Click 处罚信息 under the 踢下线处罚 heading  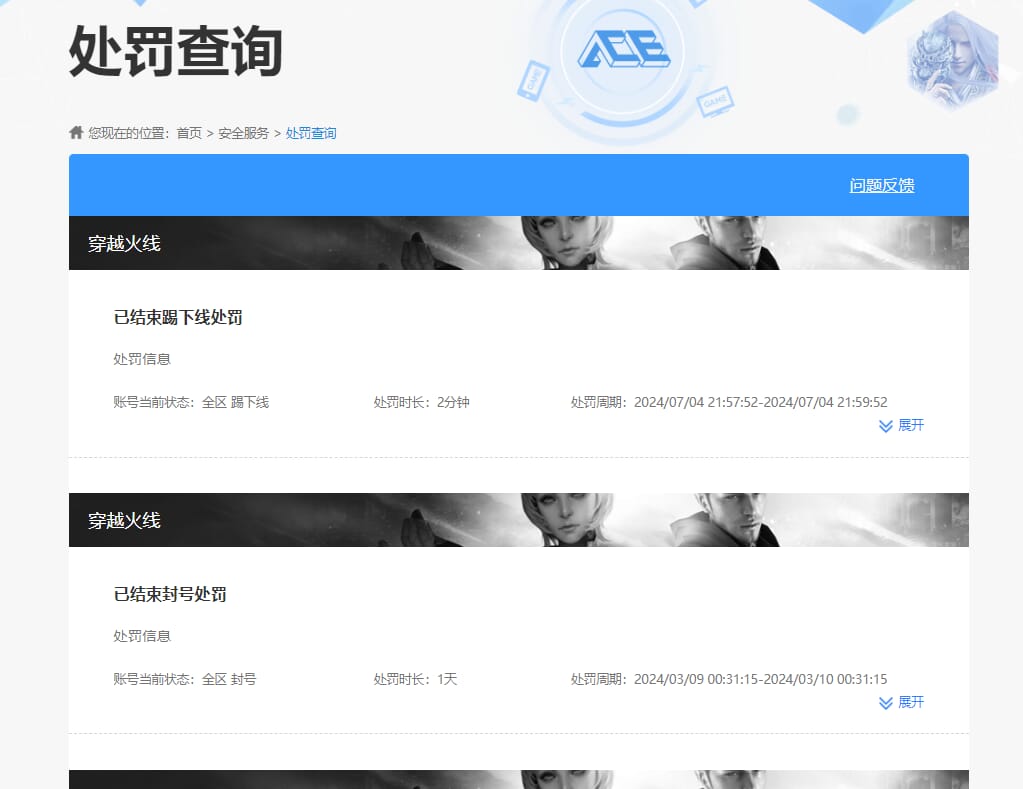142,359
